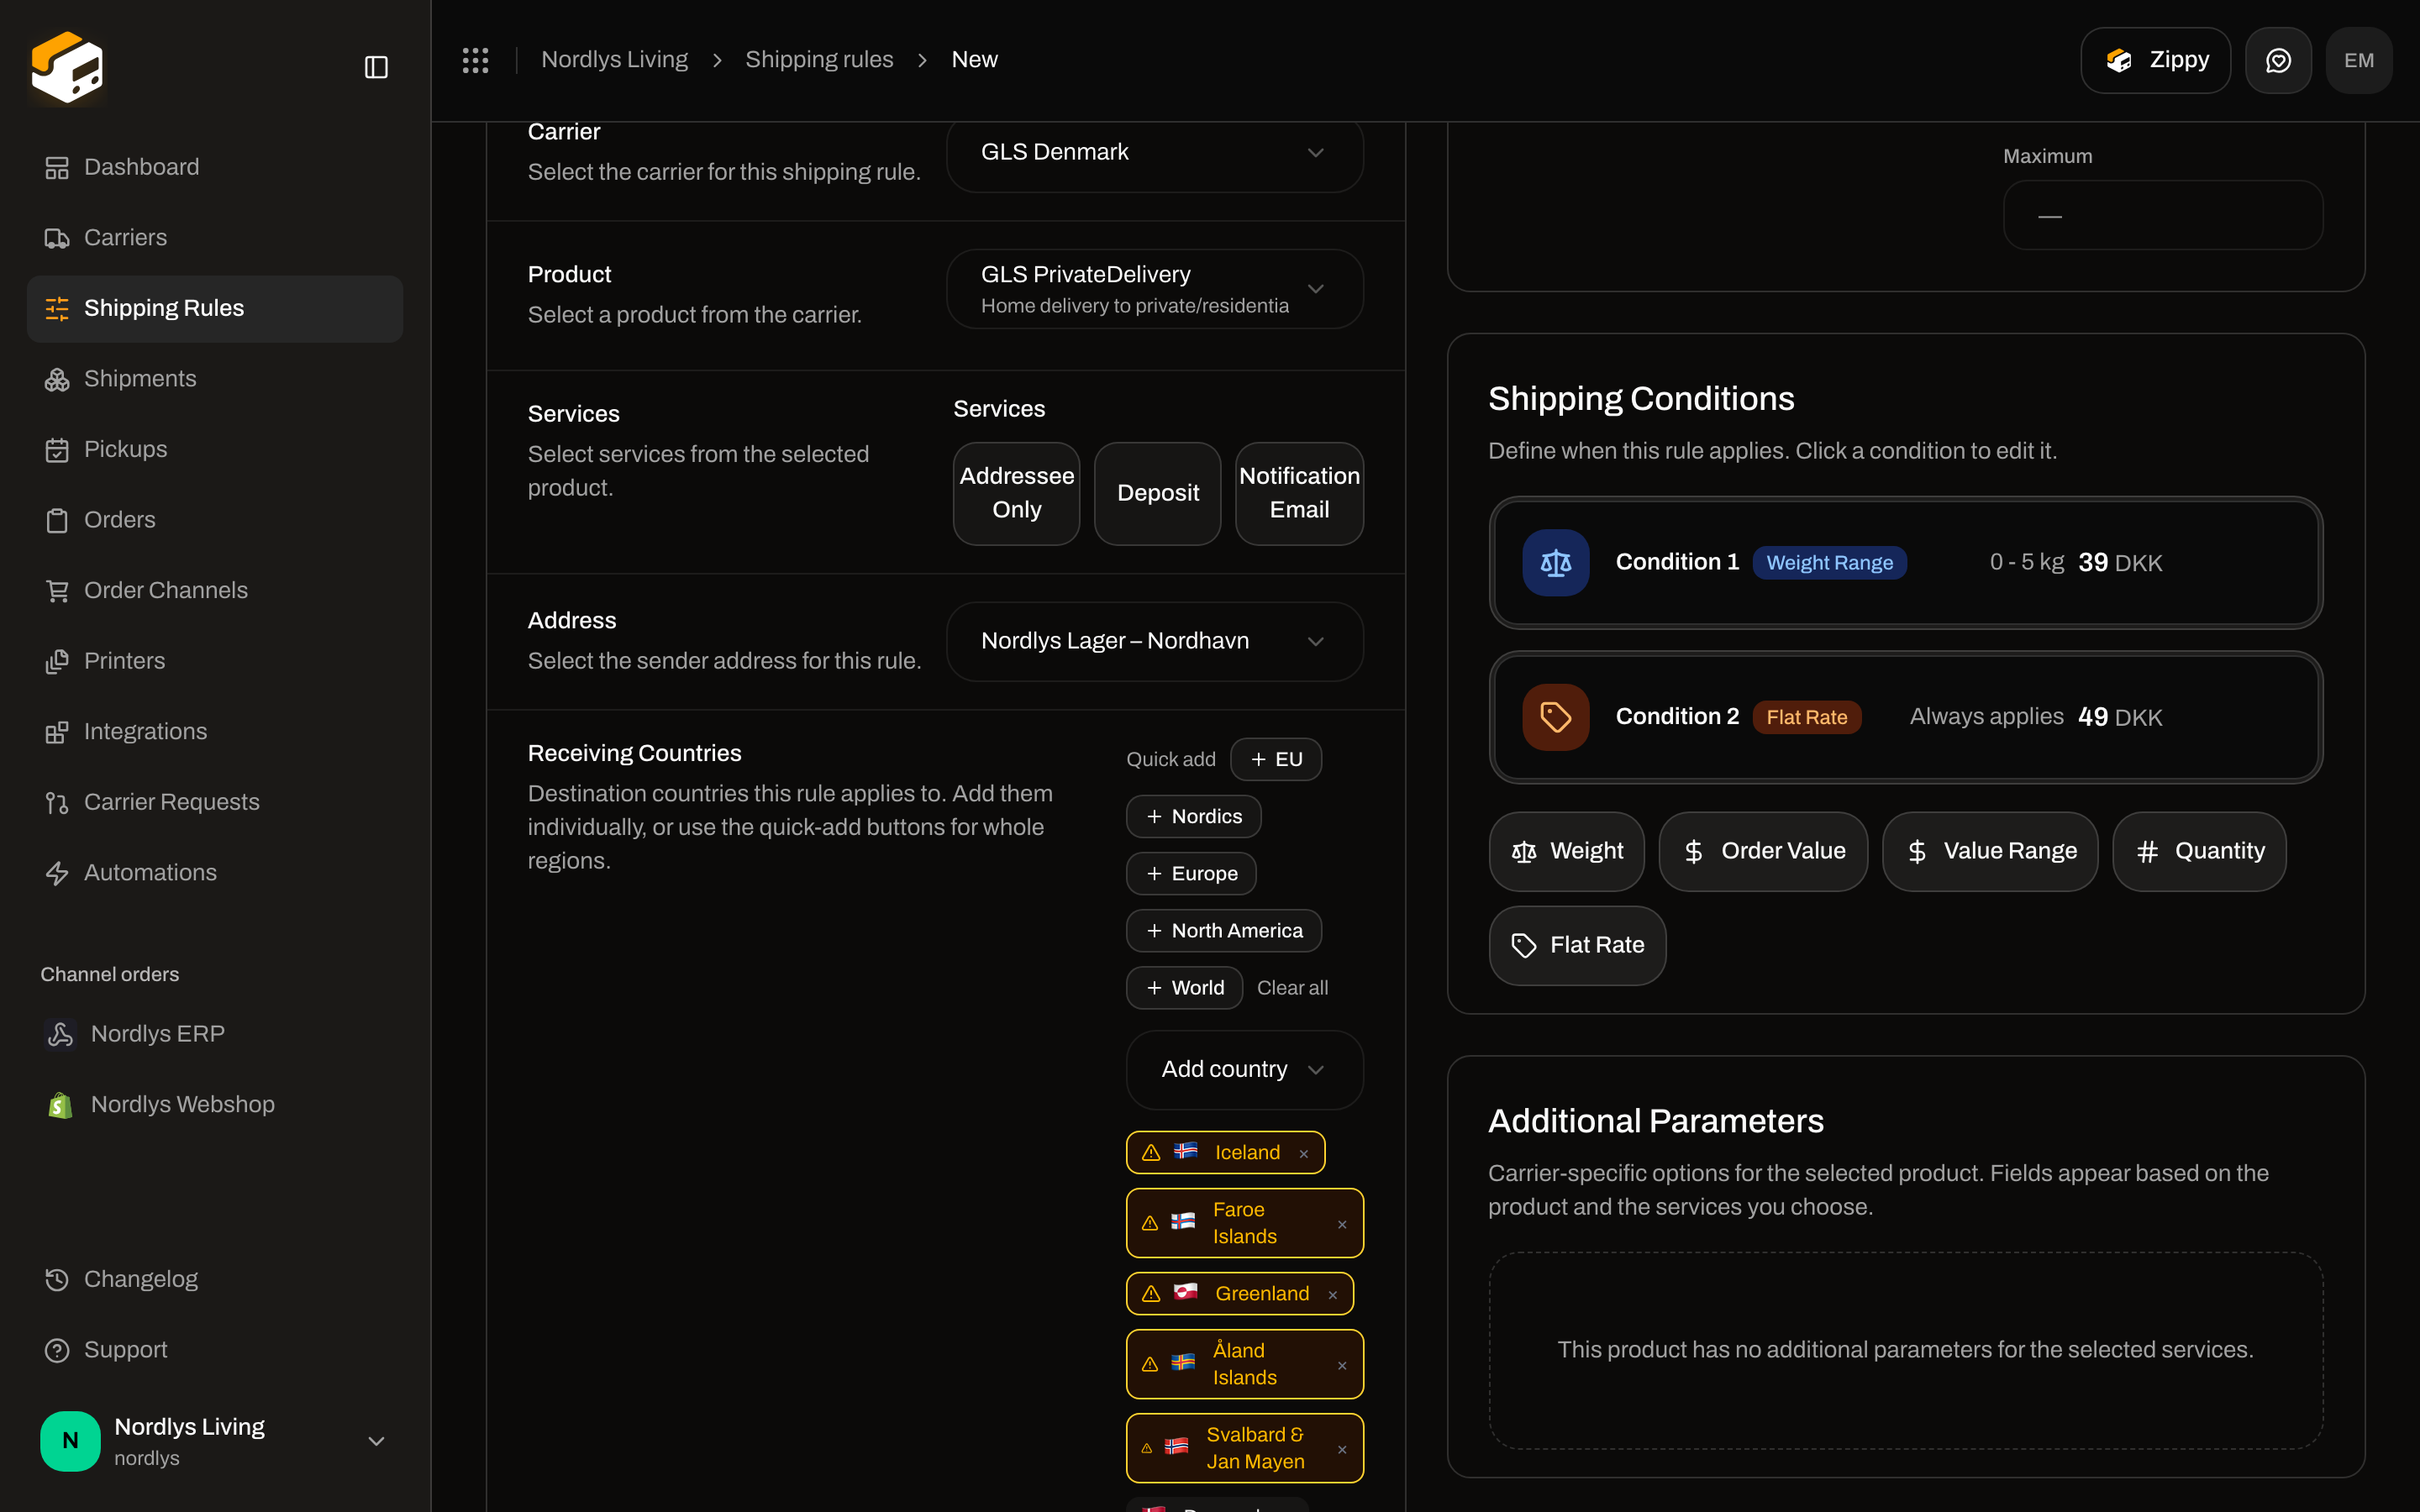Remove Svalbard & Jan Mayen country chip
Screen dimensions: 2420x1512
(1342, 1449)
